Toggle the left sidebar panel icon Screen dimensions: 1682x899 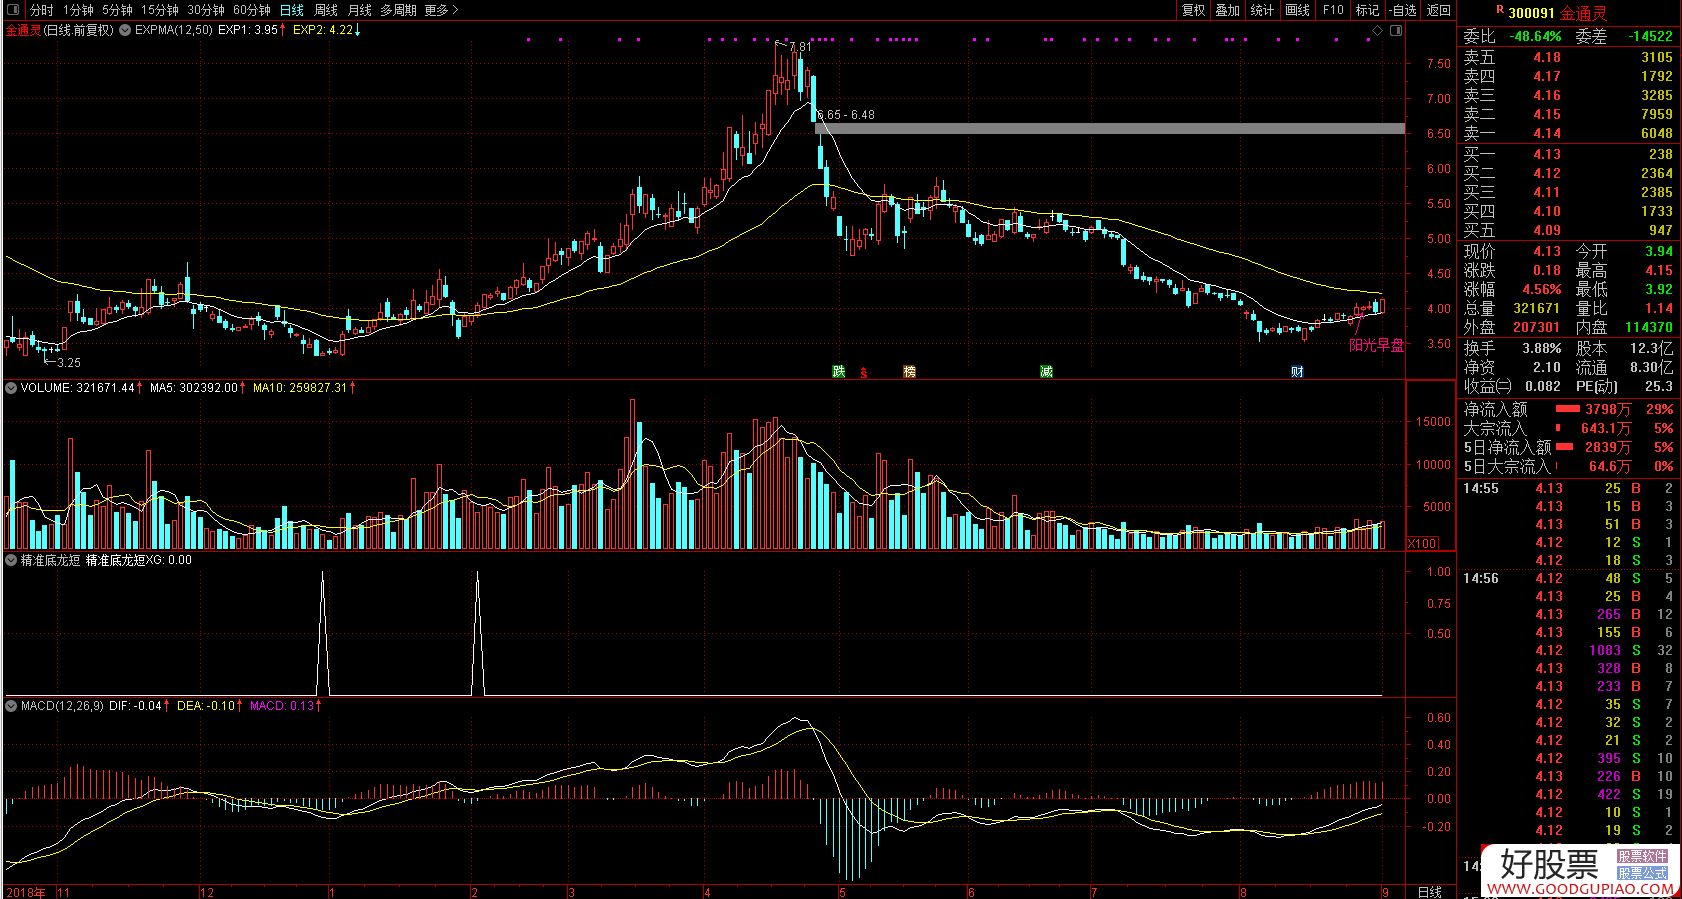point(11,10)
